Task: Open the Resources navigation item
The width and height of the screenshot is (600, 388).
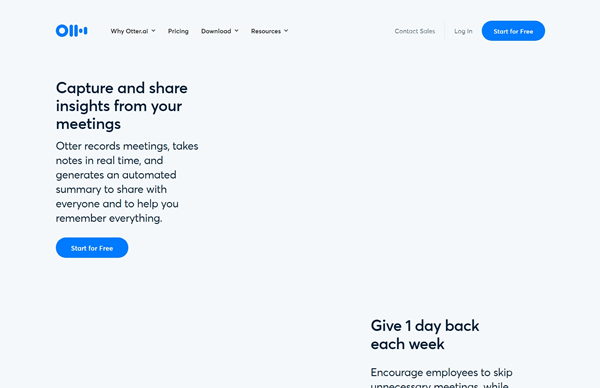Action: (x=266, y=31)
